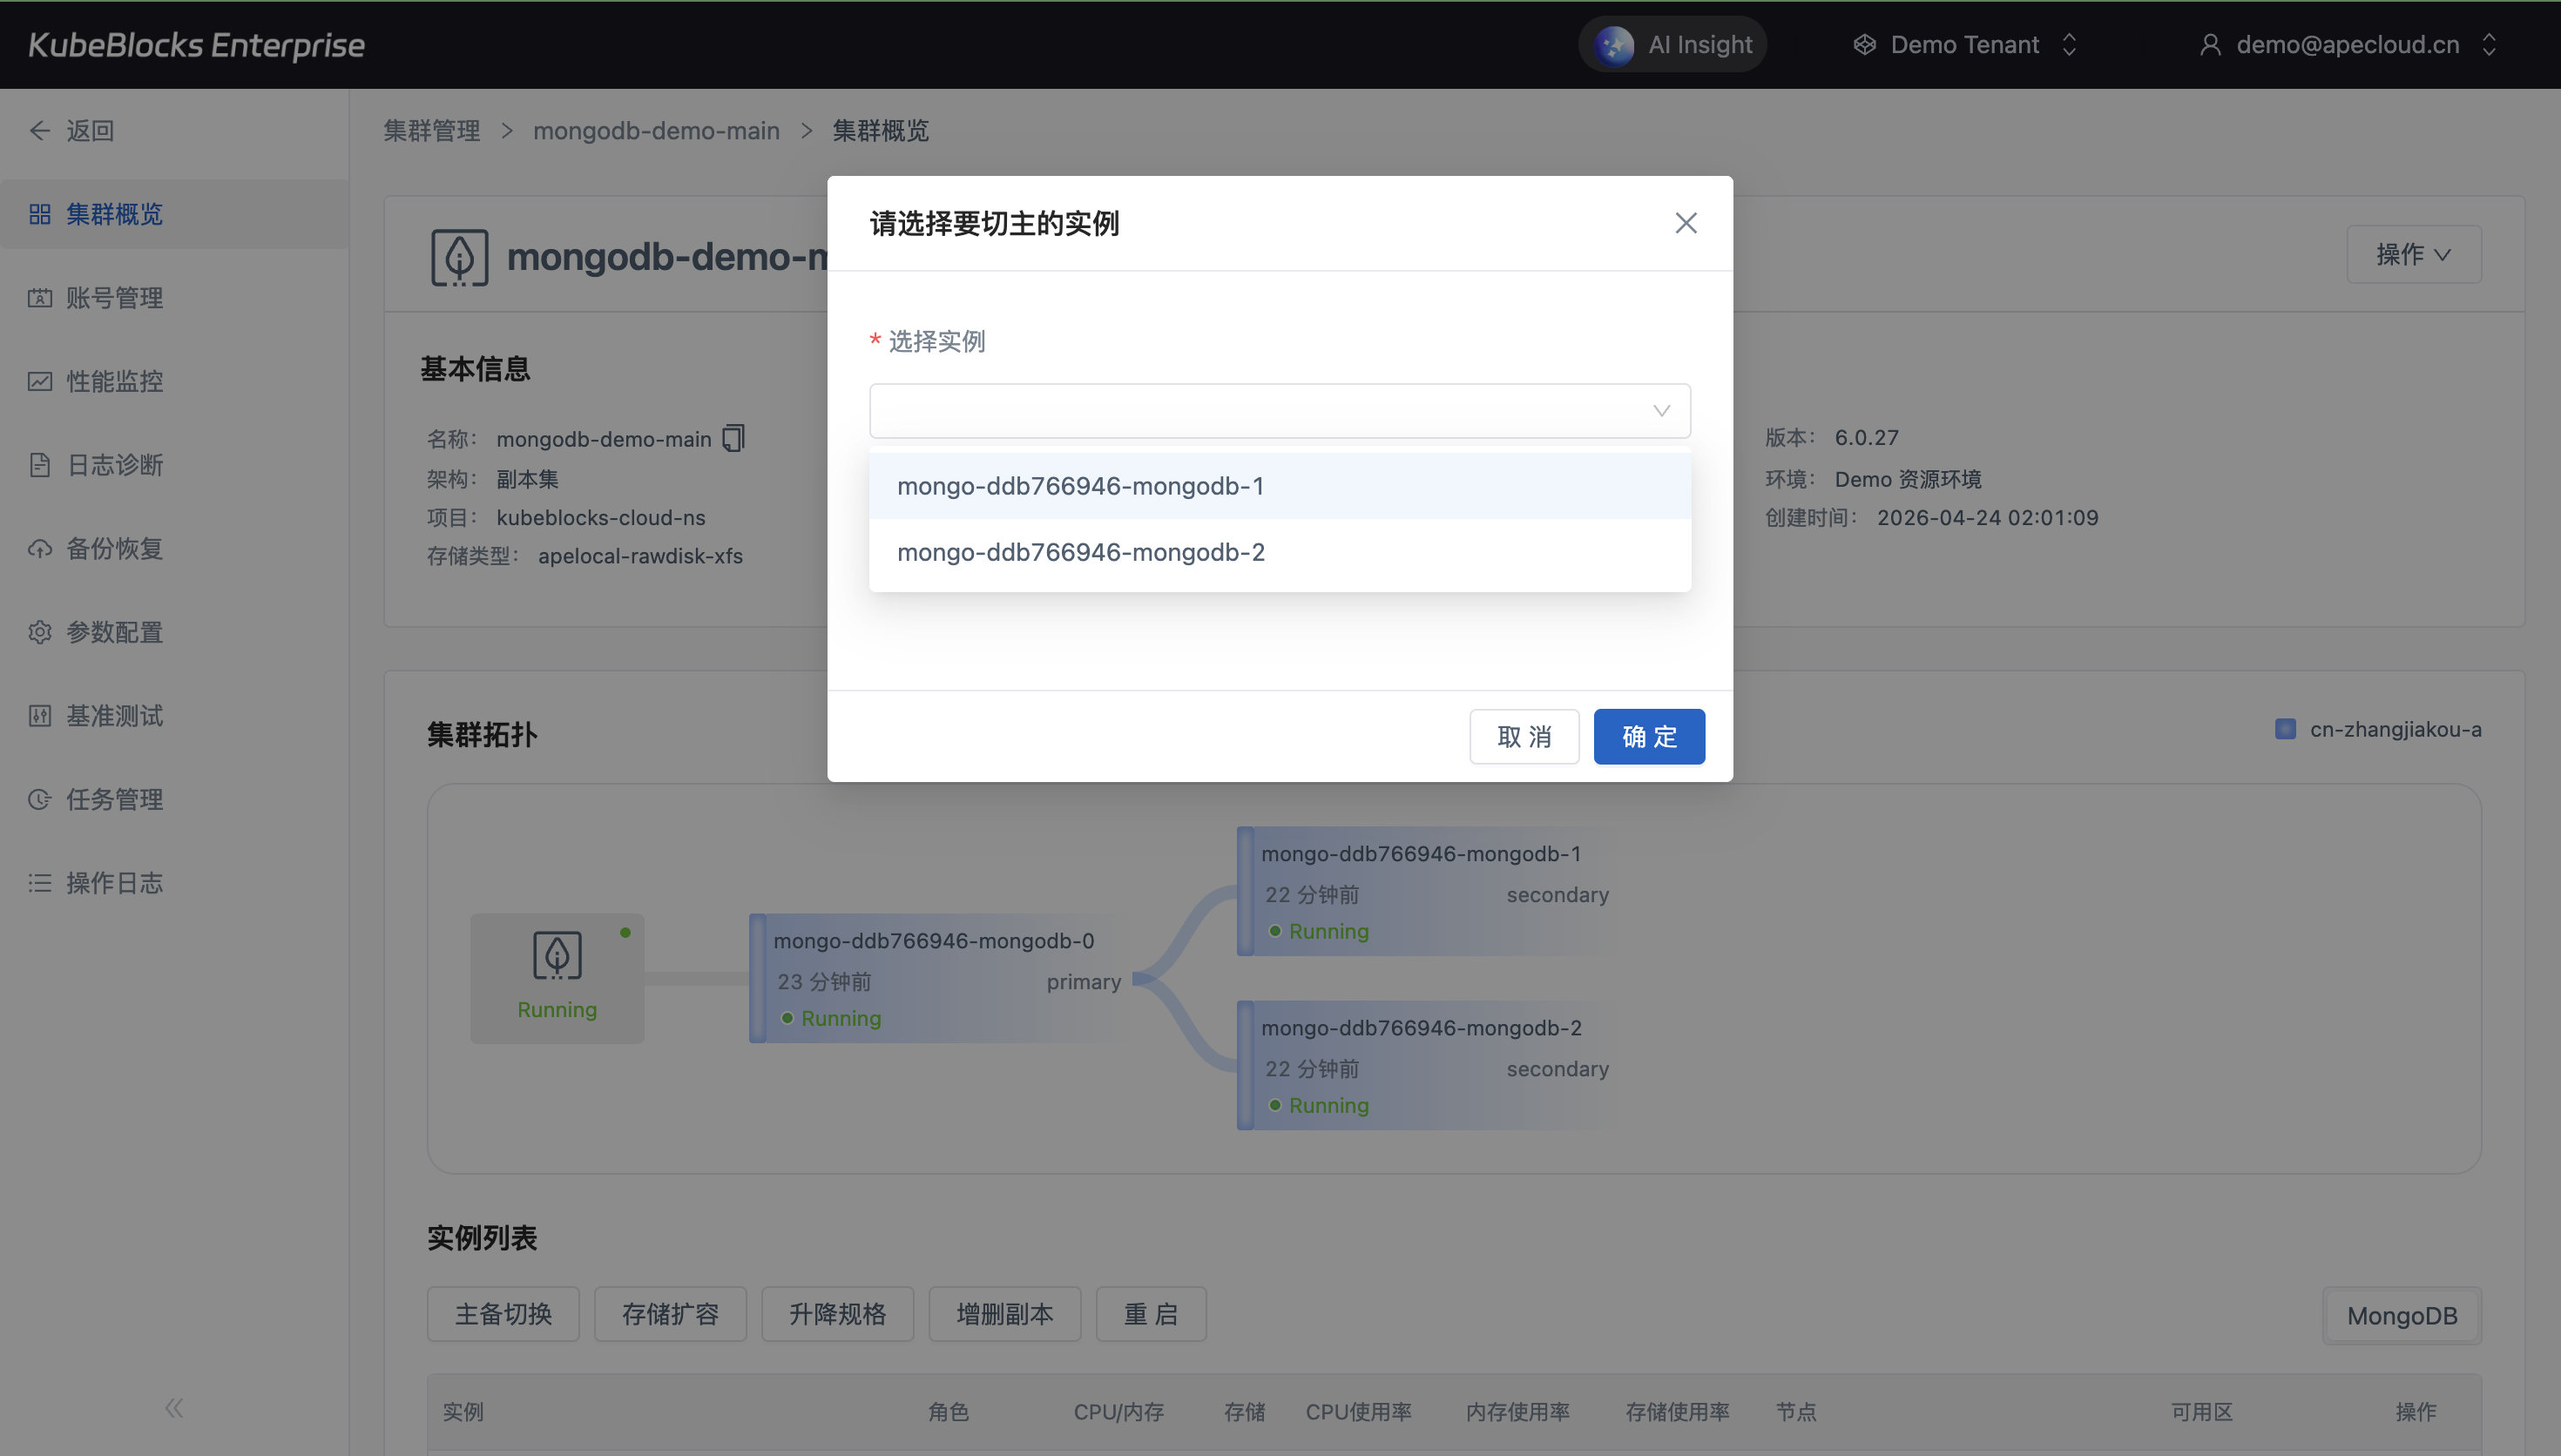Expand the Demo Tenant switcher
The image size is (2561, 1456).
1965,45
